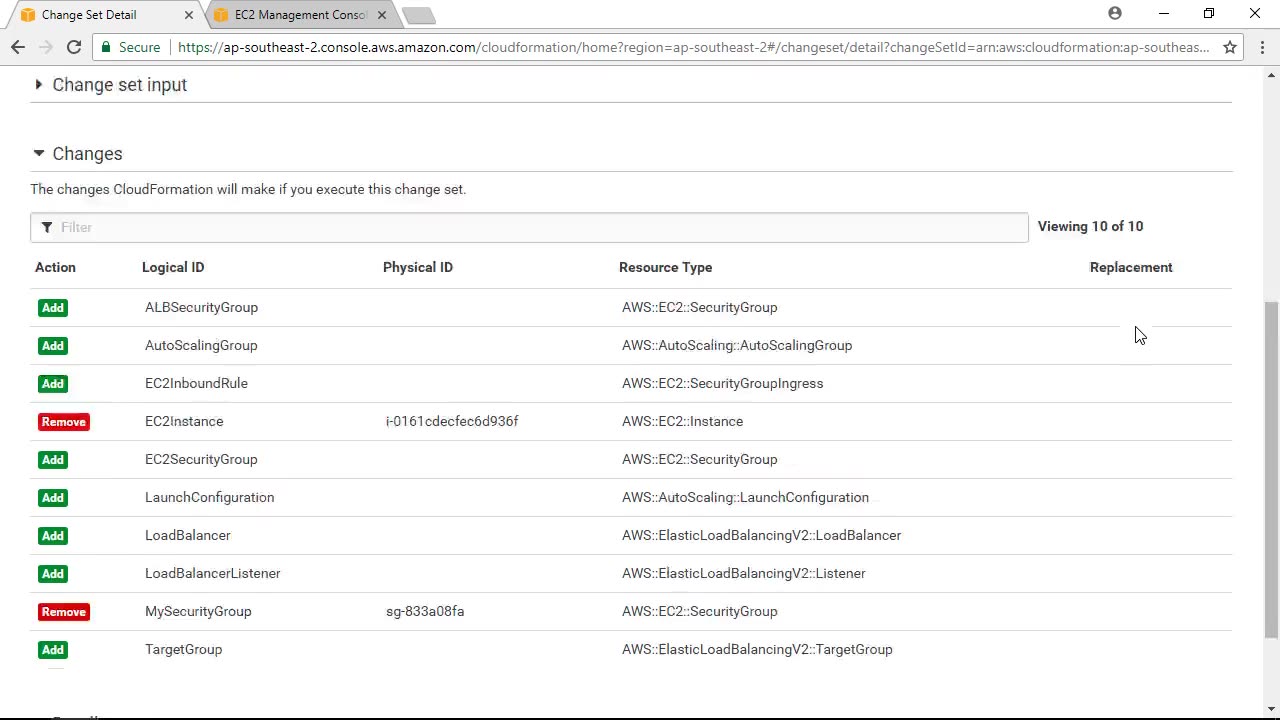Click the Add badge for EC2InboundRule
The image size is (1280, 720).
coord(53,384)
